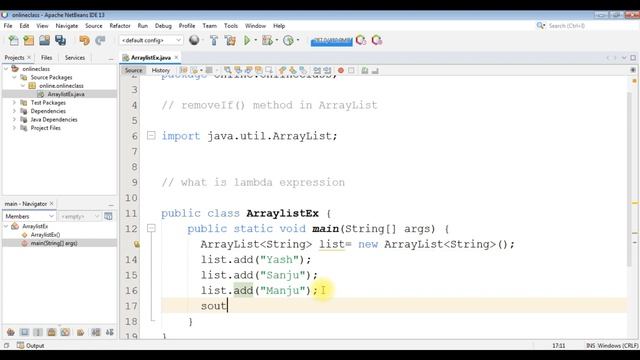The image size is (640, 360).
Task: Toggle Rectangular Selection in editor toolbar
Action: coord(269,70)
